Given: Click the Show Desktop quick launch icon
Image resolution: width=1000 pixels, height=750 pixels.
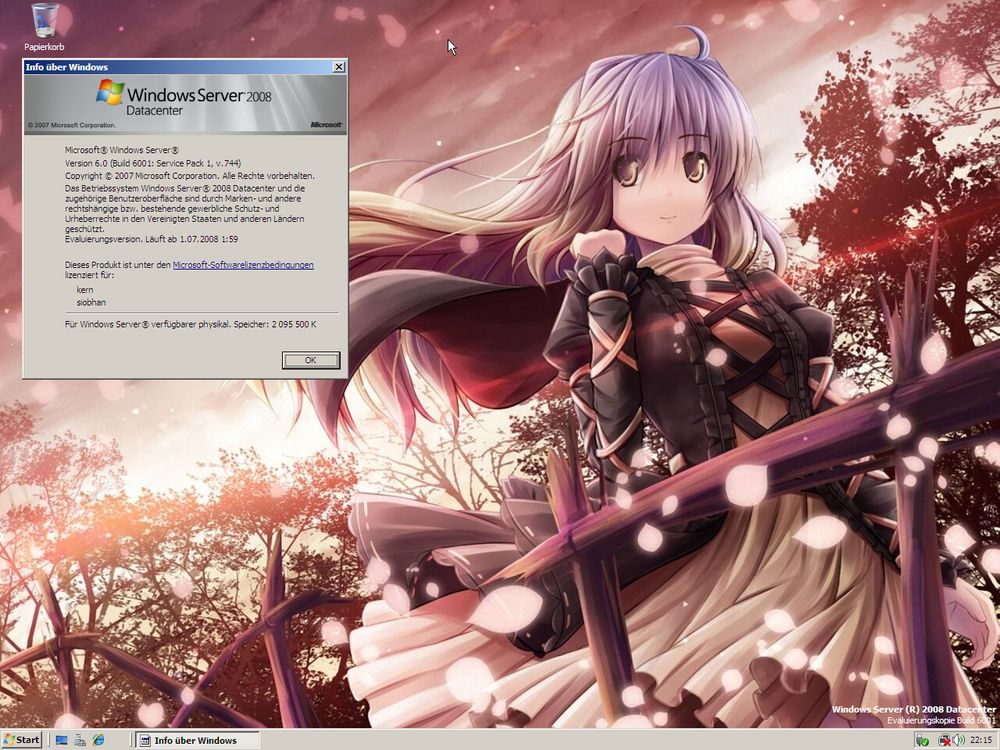Looking at the screenshot, I should tap(61, 740).
